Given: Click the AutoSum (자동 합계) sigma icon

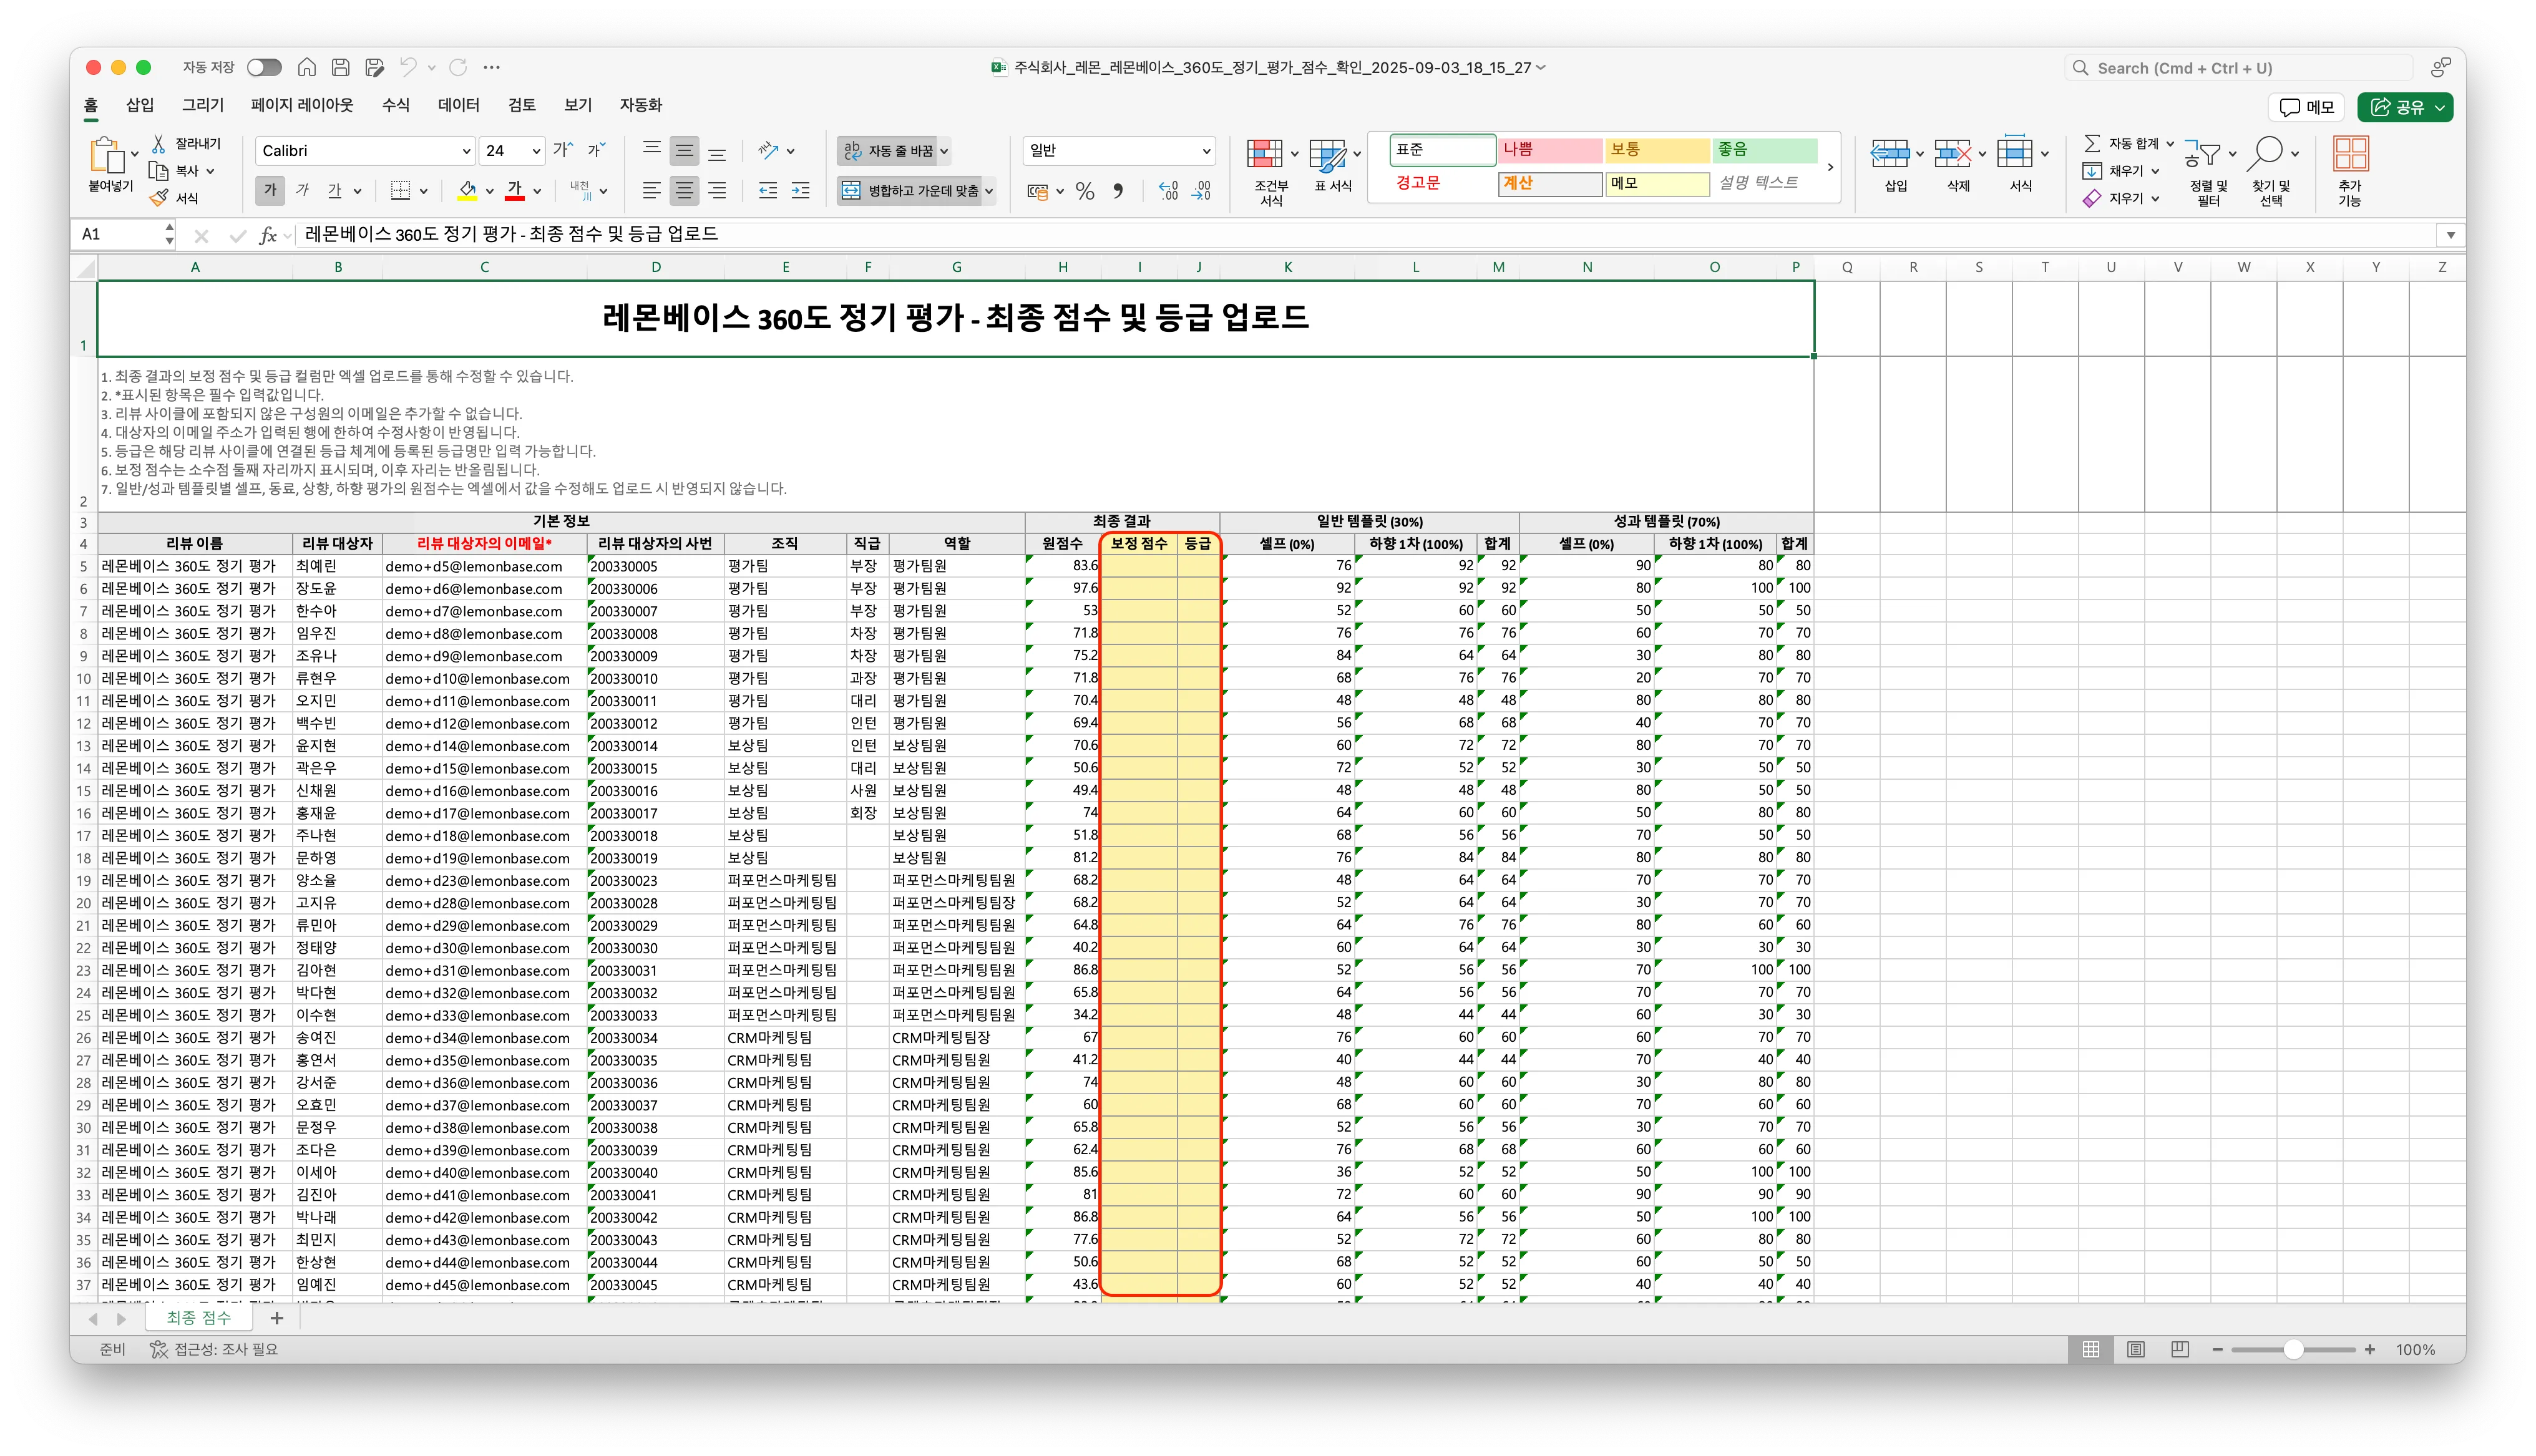Looking at the screenshot, I should pos(2092,144).
